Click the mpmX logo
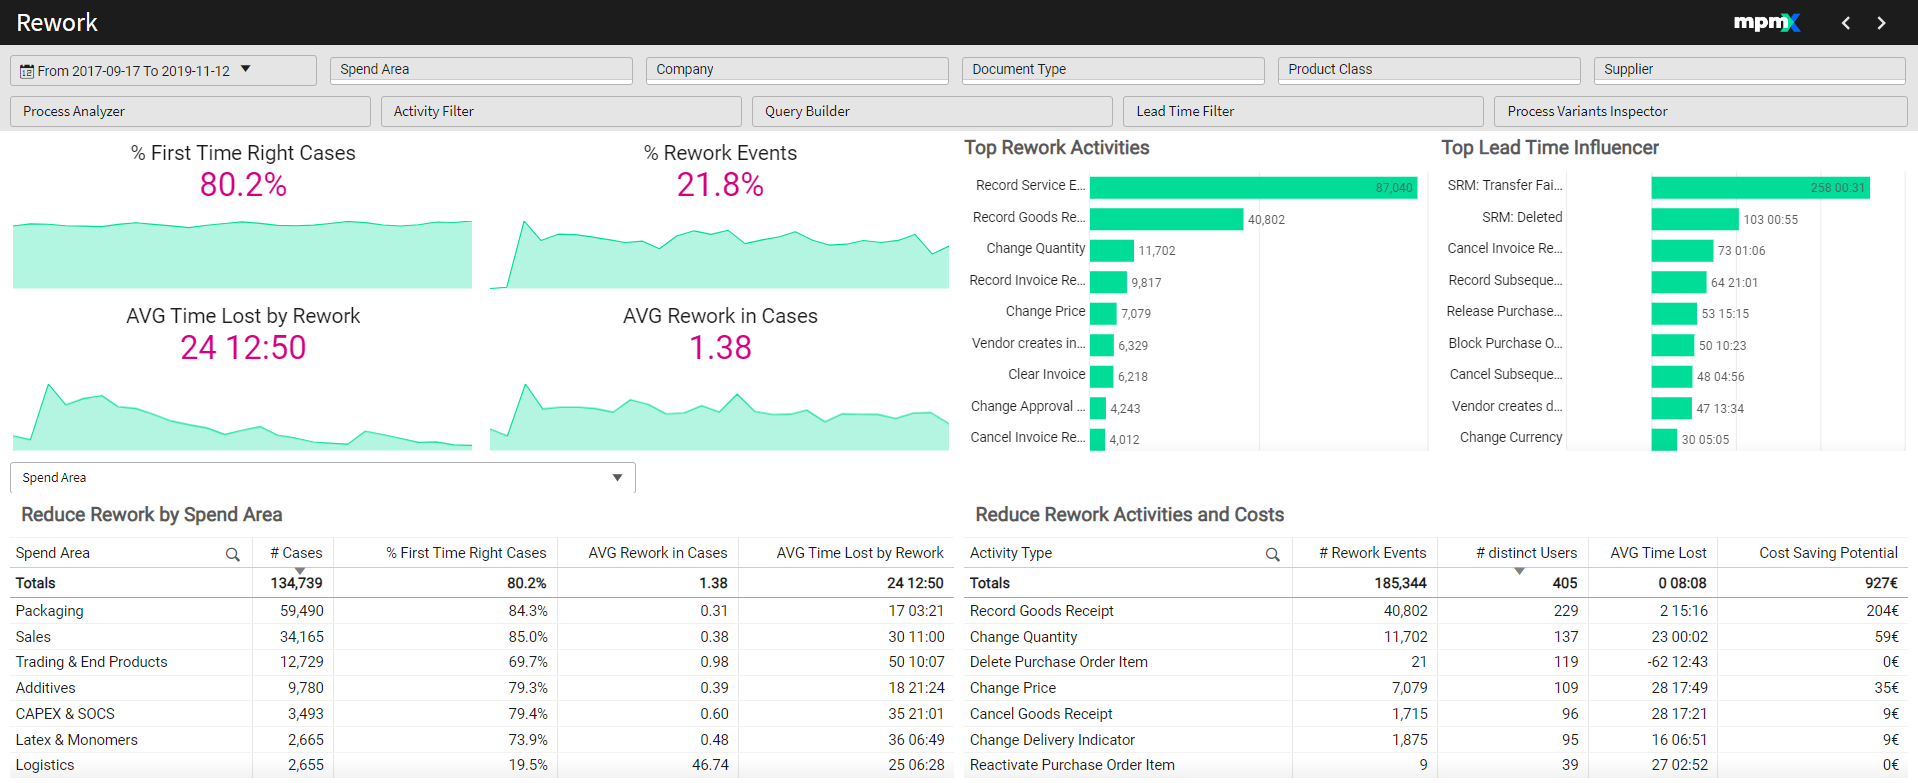The height and width of the screenshot is (783, 1918). [x=1766, y=22]
